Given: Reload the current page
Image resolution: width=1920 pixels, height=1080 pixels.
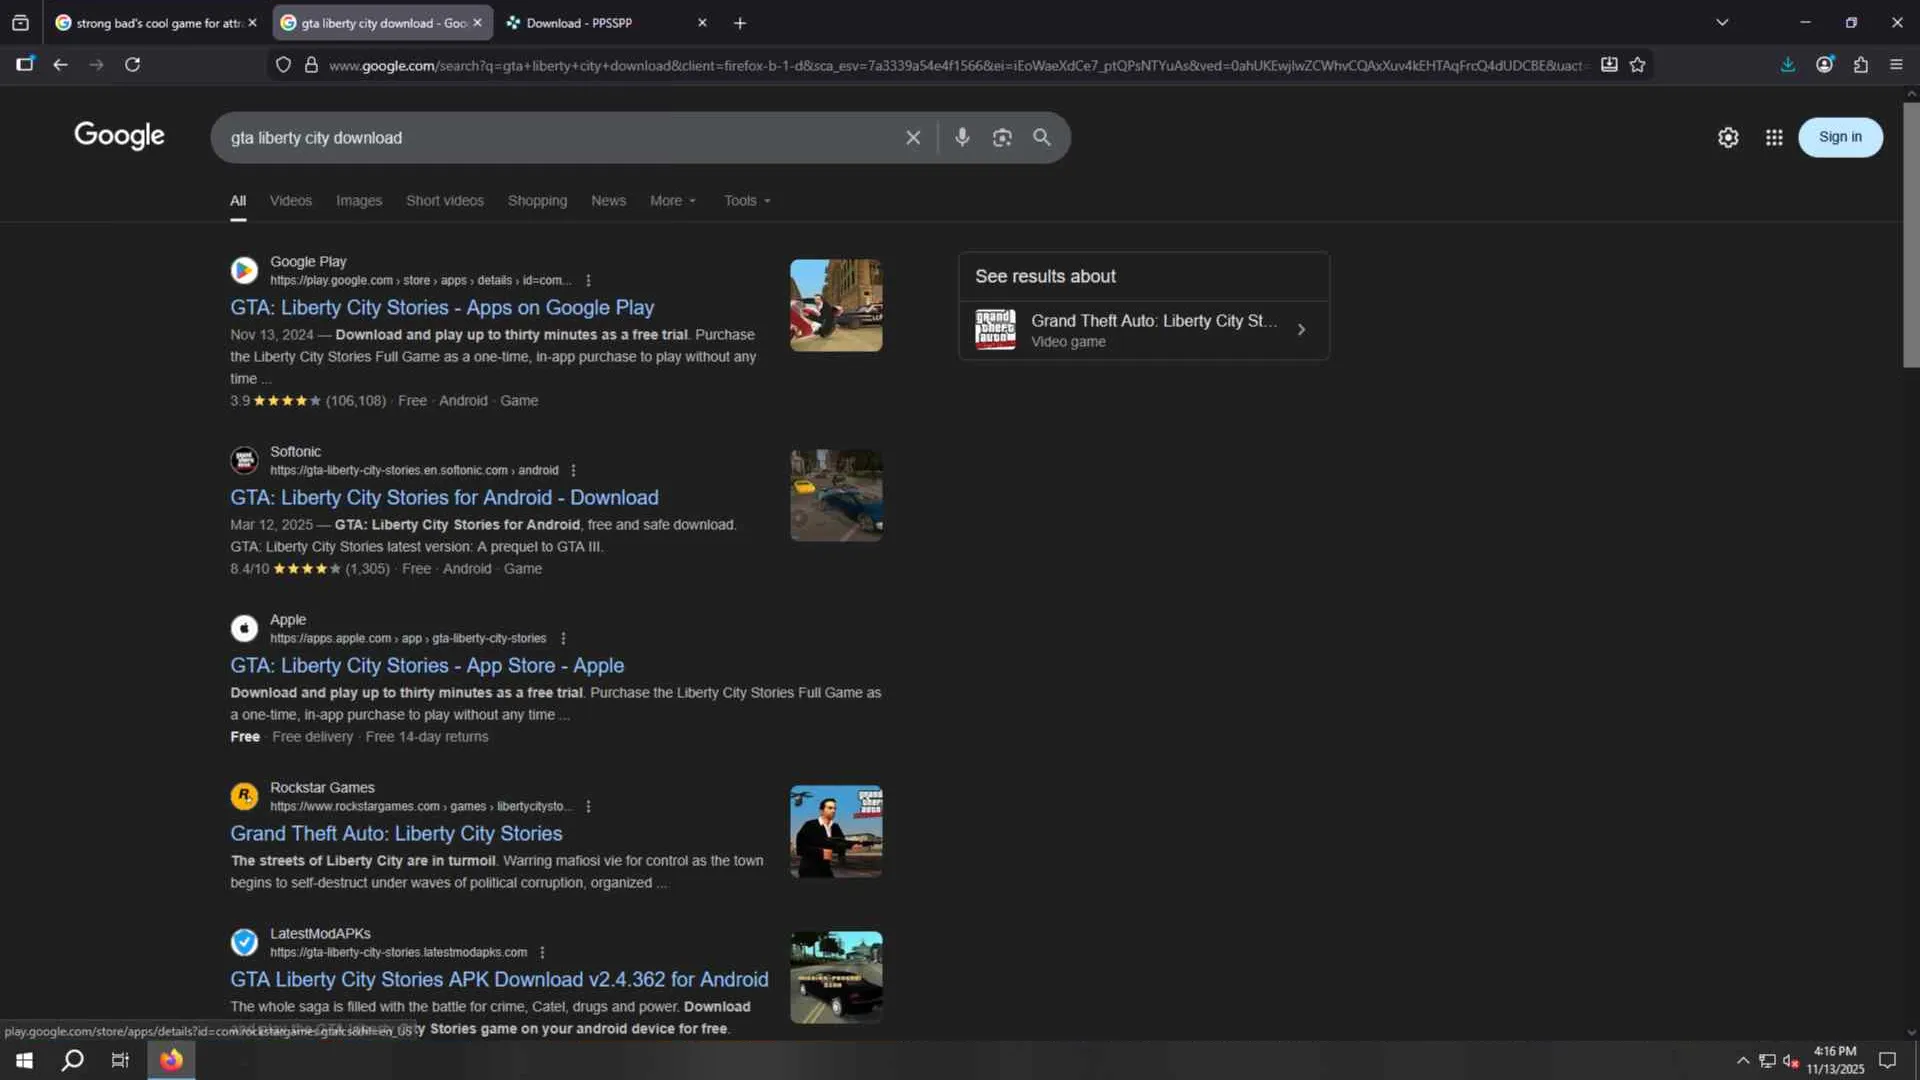Looking at the screenshot, I should coord(132,65).
